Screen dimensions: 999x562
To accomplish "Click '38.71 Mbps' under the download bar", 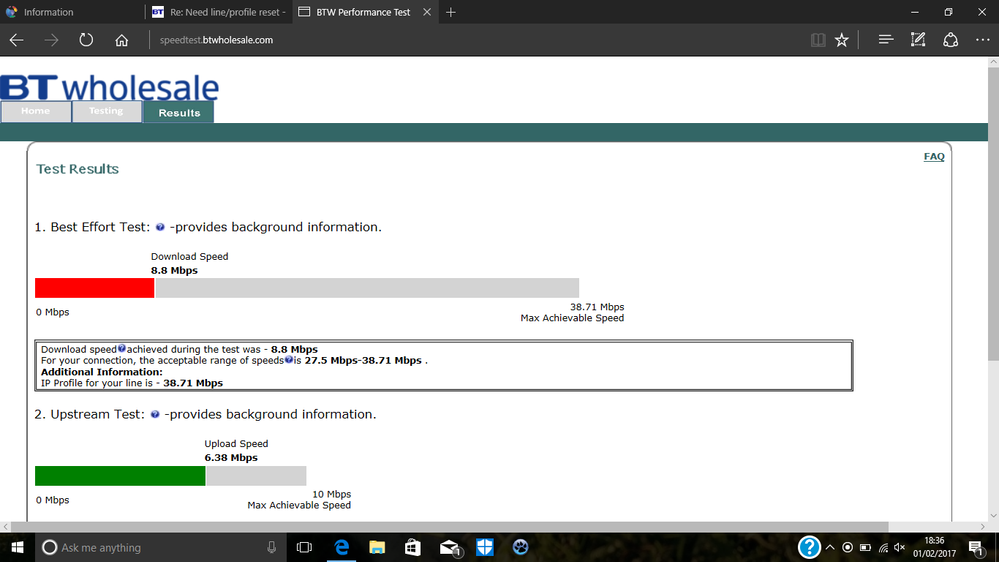I will coord(597,307).
